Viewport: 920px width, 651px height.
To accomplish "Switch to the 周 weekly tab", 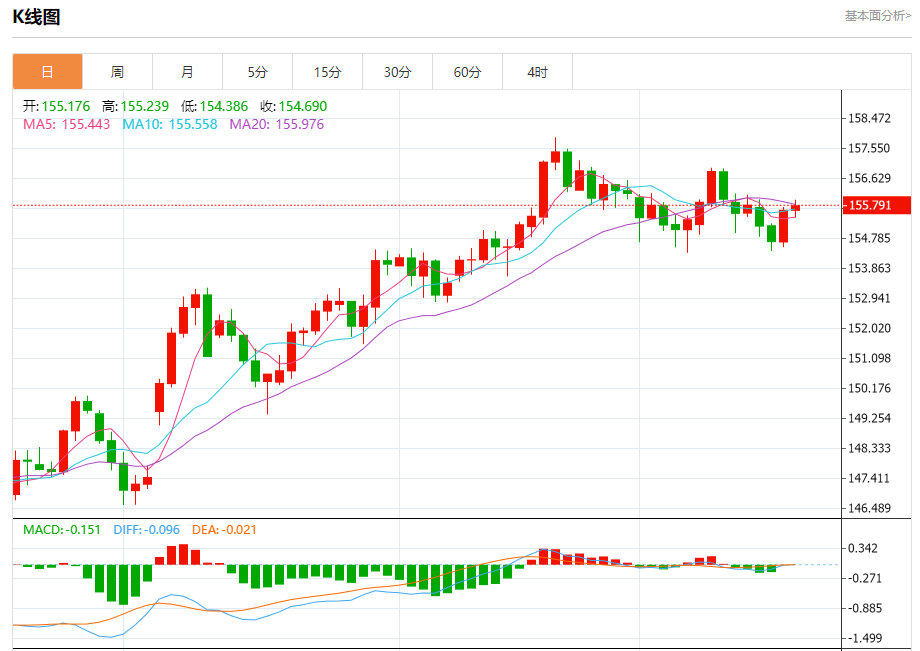I will coord(117,72).
